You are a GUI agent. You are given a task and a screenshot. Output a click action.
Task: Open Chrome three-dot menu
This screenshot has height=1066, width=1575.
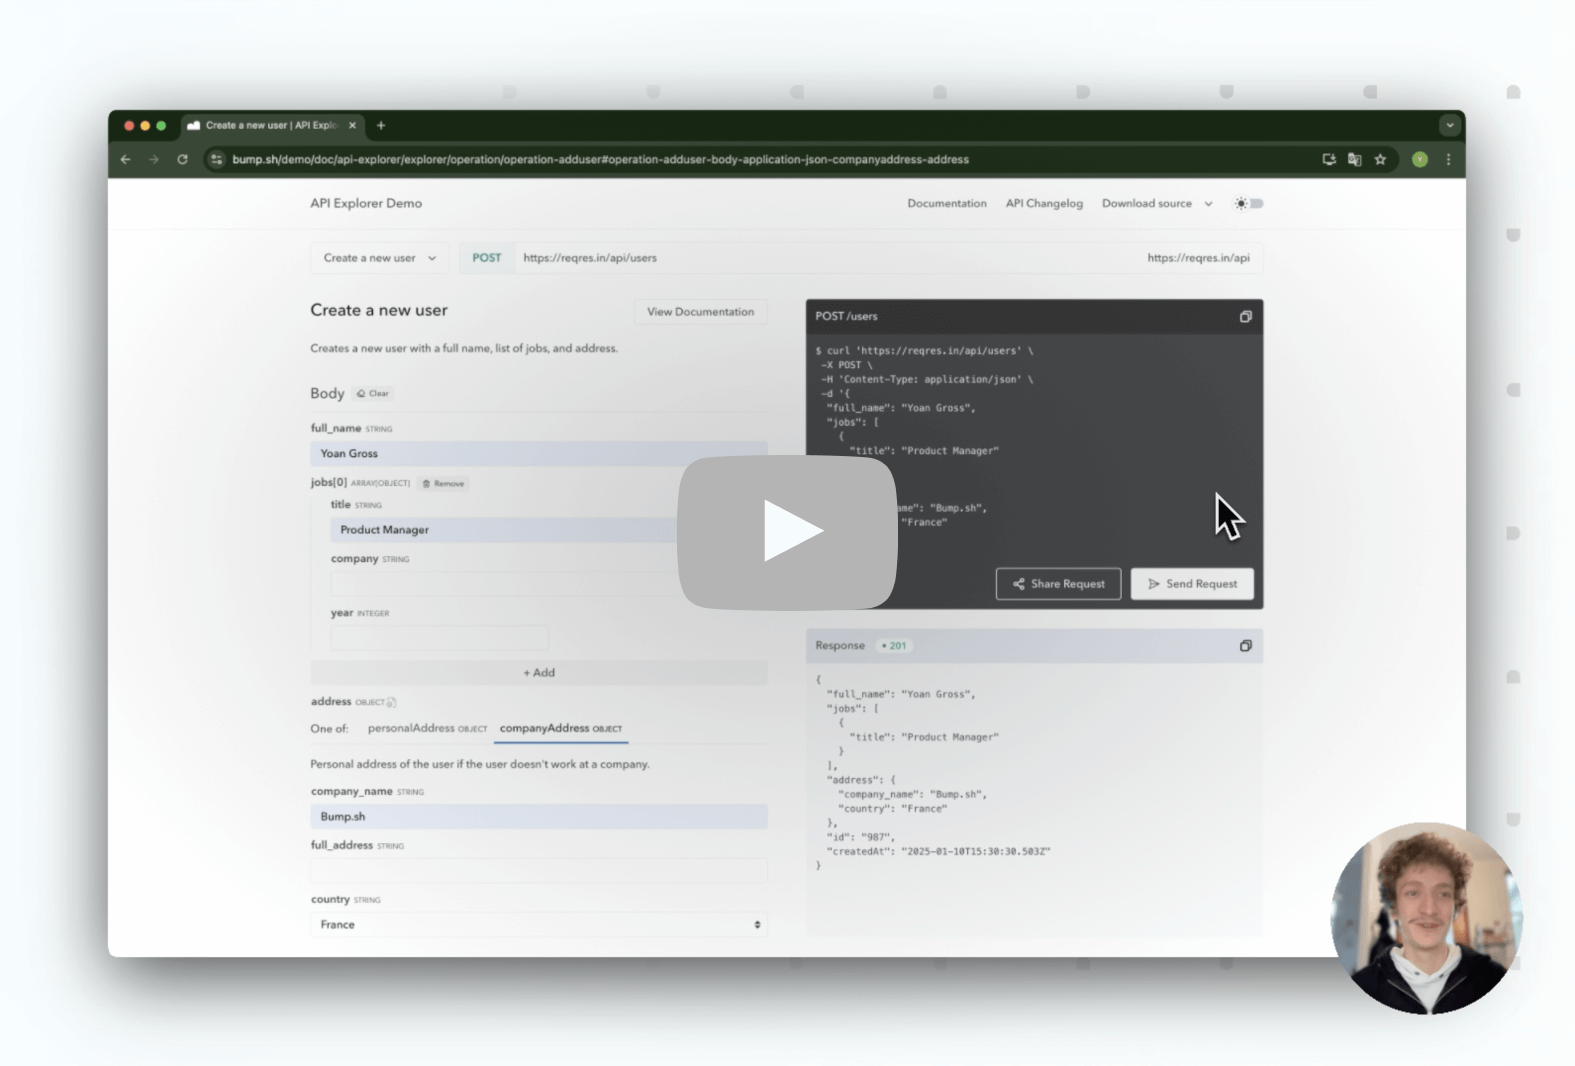(x=1448, y=159)
